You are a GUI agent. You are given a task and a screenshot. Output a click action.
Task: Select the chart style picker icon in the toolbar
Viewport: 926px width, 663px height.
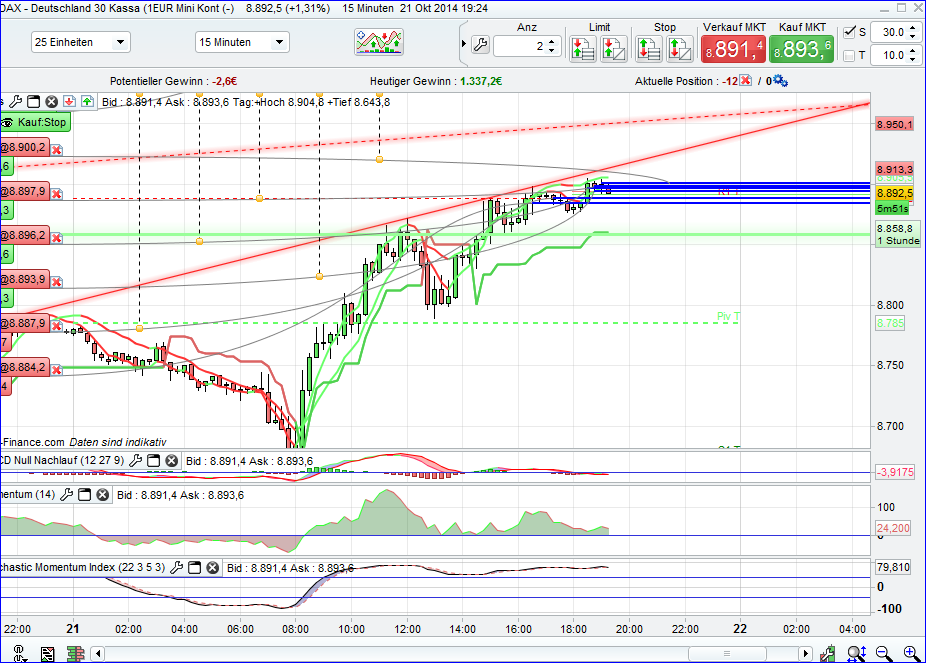pos(378,42)
